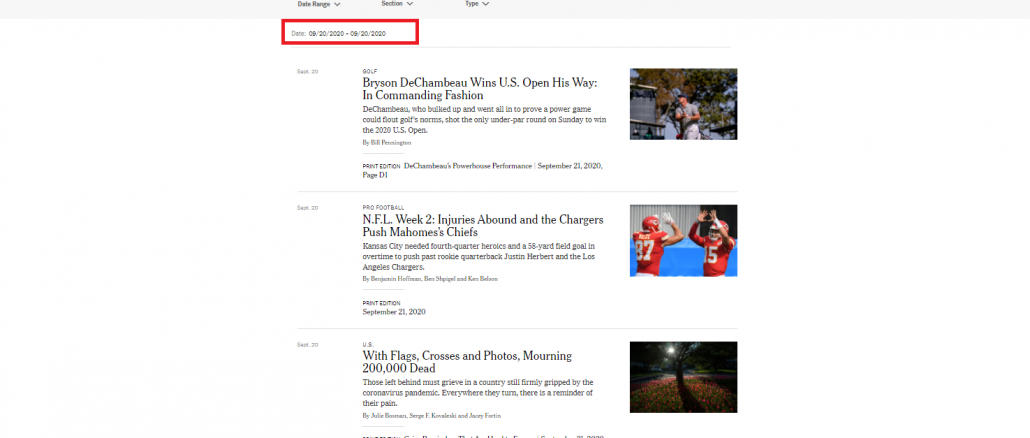The height and width of the screenshot is (438, 1030).
Task: Click the summary beginning 'Those left behind must grieve'
Action: (x=478, y=393)
